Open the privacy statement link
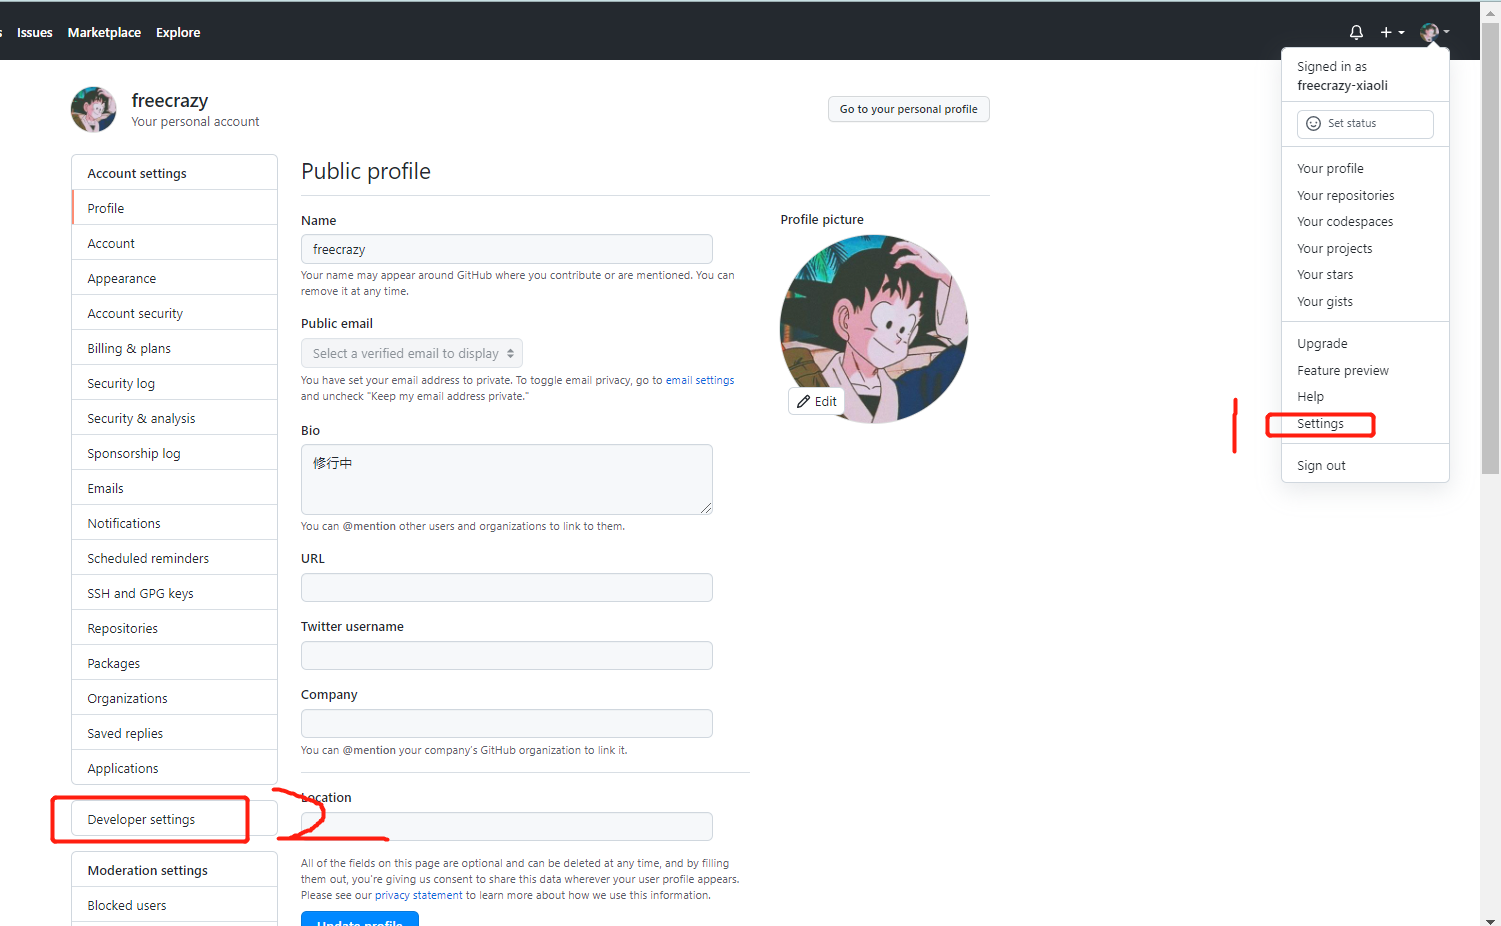Screen dimensions: 1501x926 pos(418,895)
